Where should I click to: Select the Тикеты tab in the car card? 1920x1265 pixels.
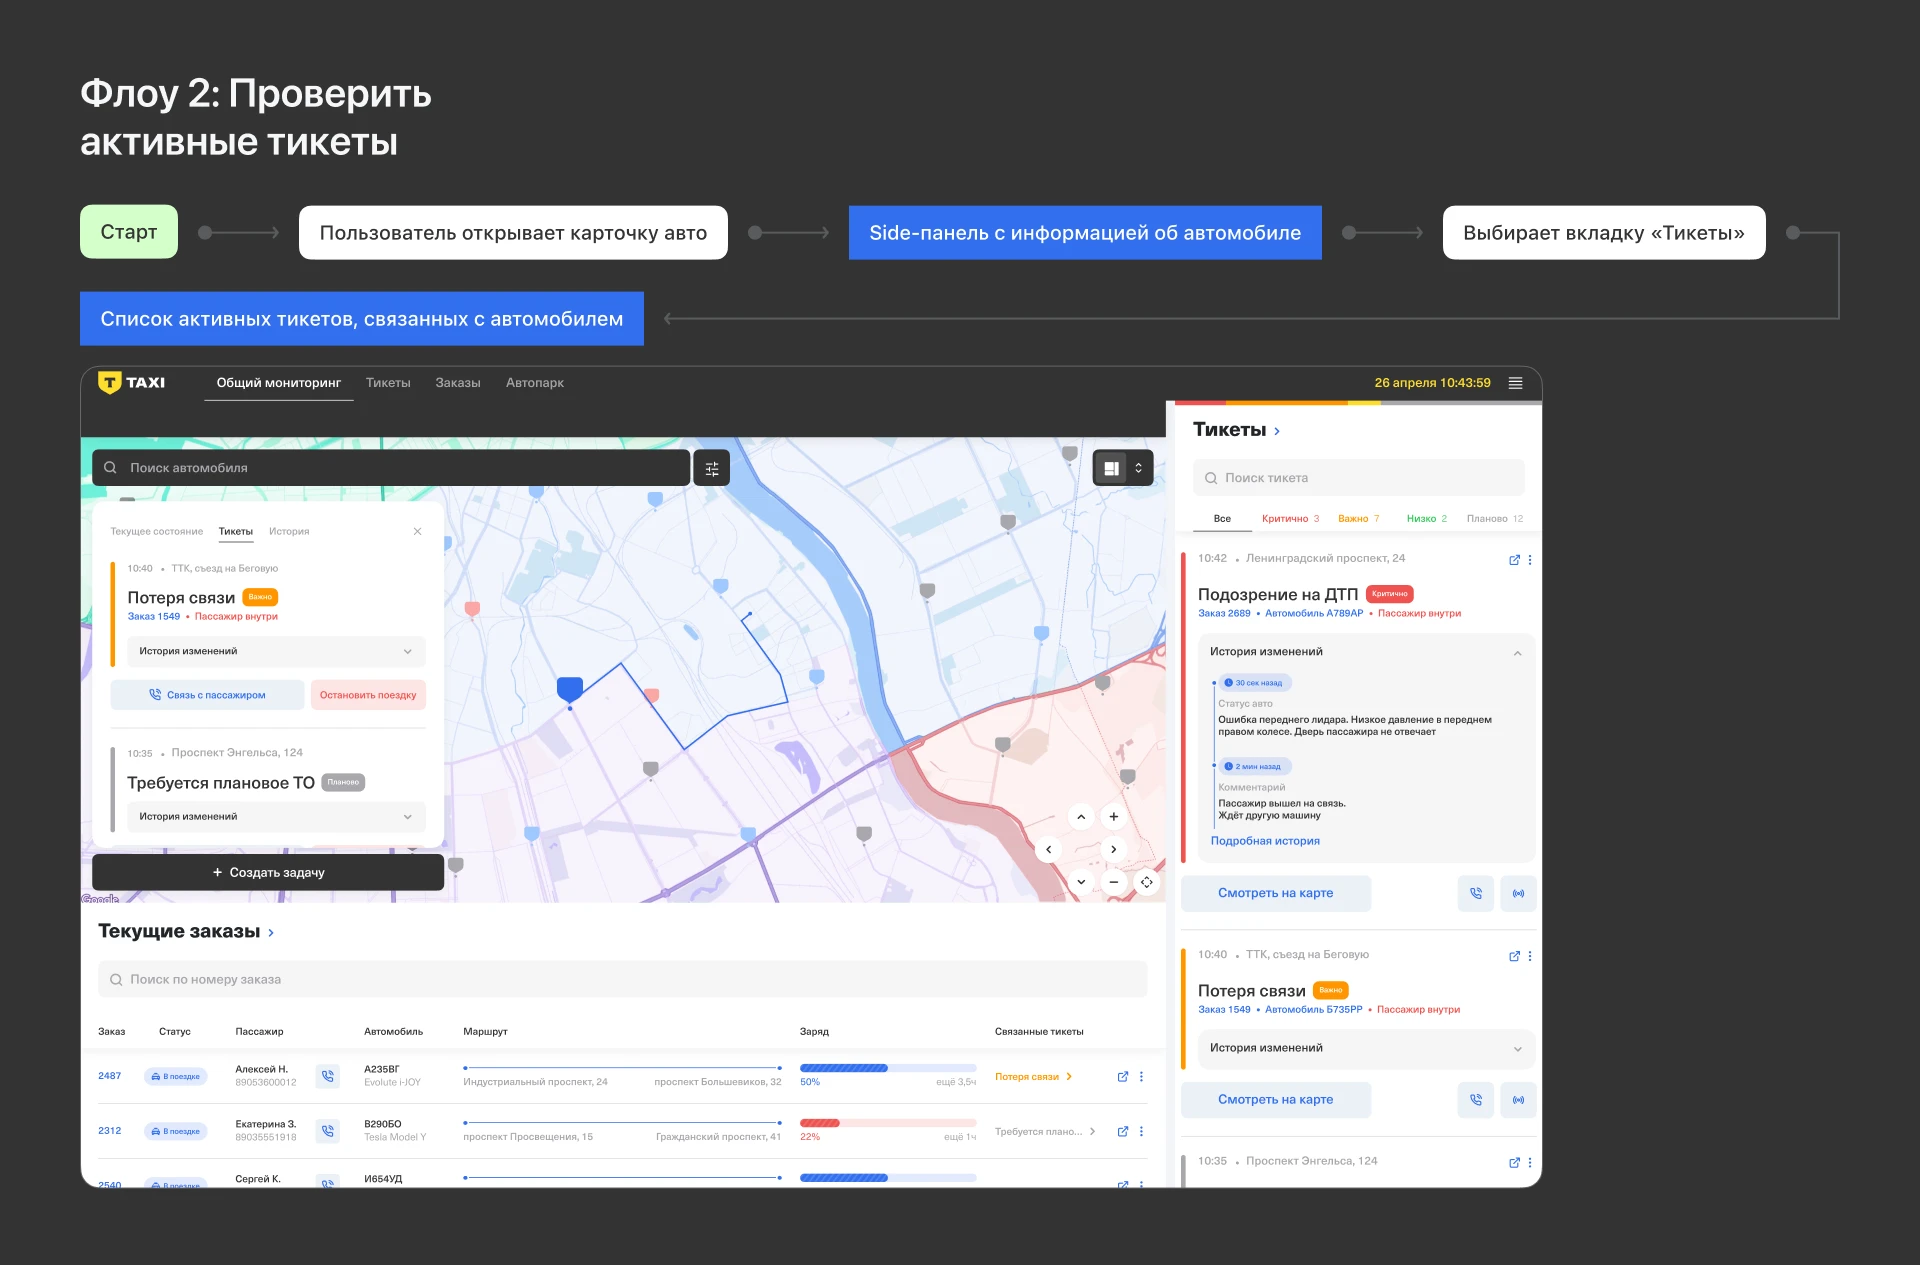pyautogui.click(x=236, y=531)
